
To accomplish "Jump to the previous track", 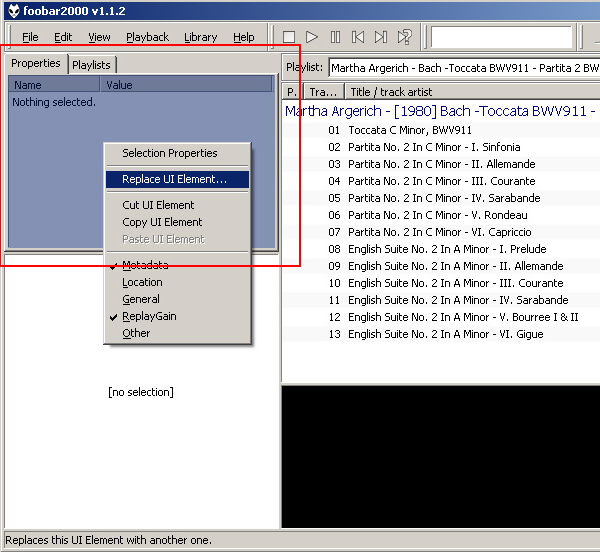I will click(358, 37).
